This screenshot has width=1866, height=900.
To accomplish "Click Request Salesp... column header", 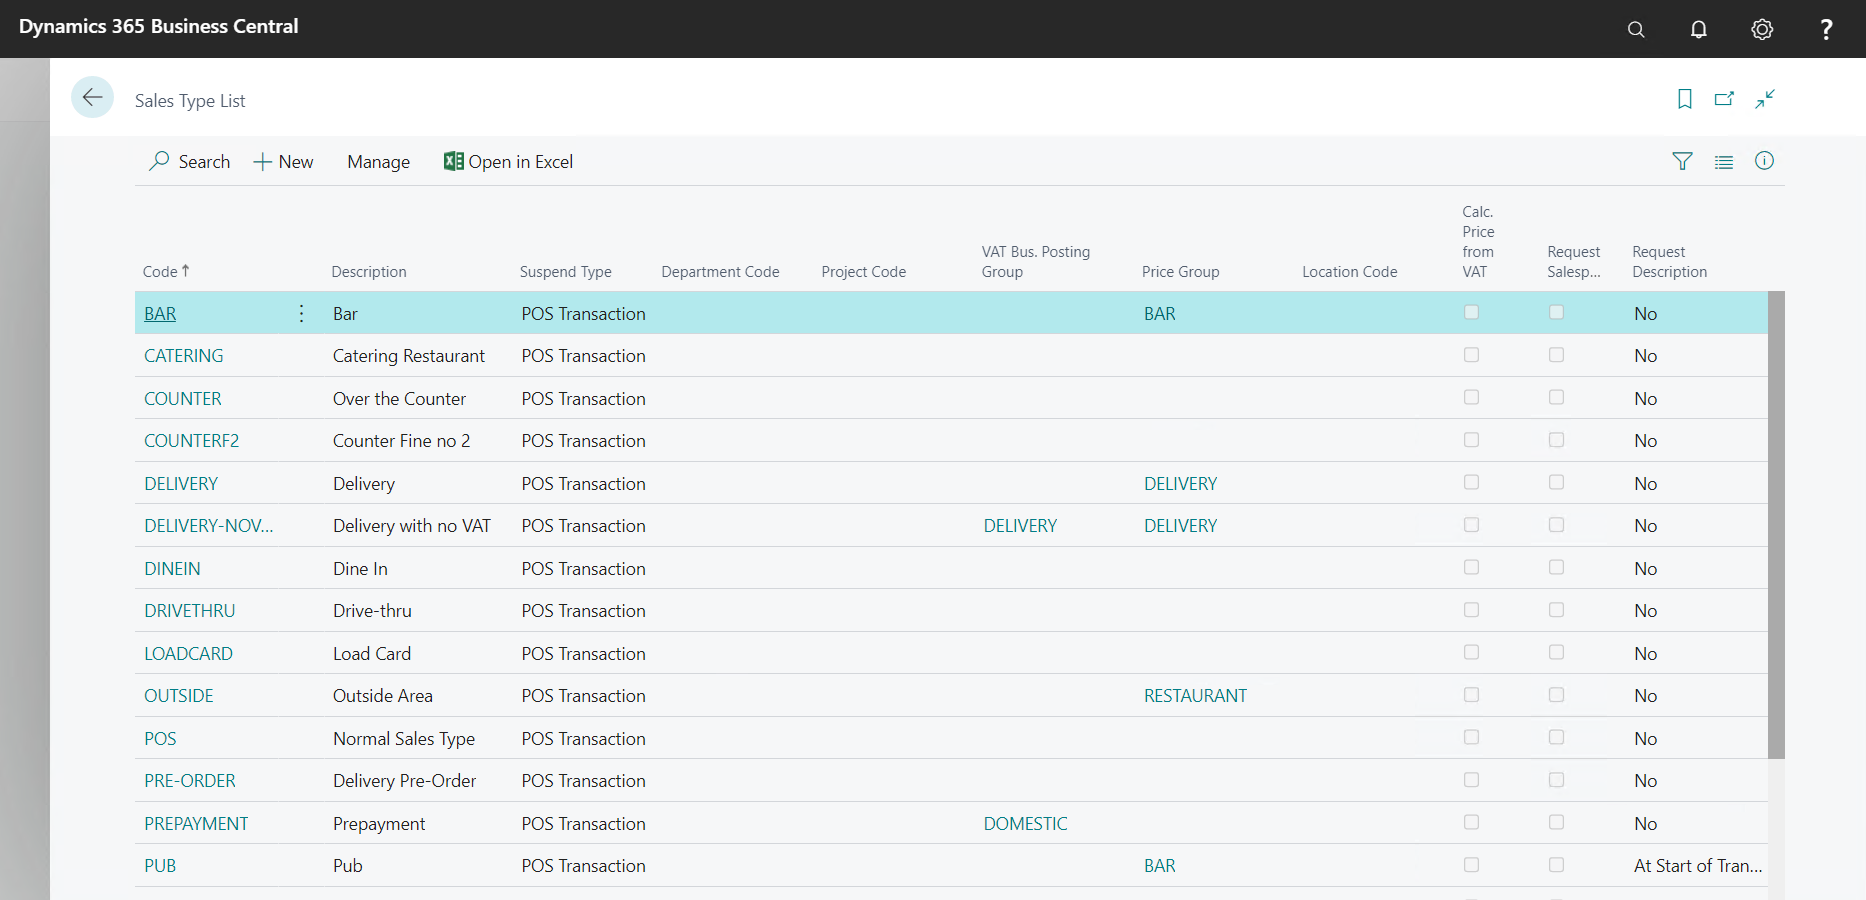I will pos(1574,262).
